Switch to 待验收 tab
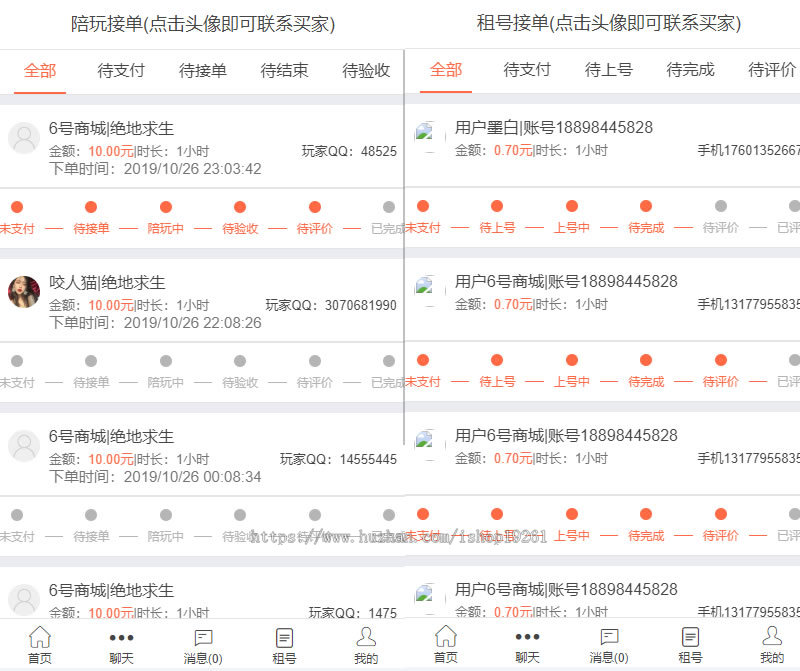 click(x=366, y=70)
